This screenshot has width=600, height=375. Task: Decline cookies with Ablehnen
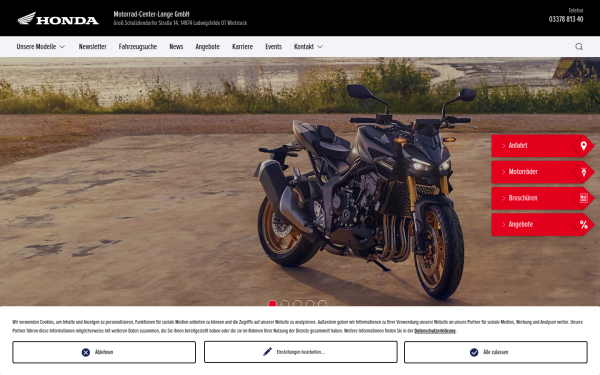tap(104, 352)
